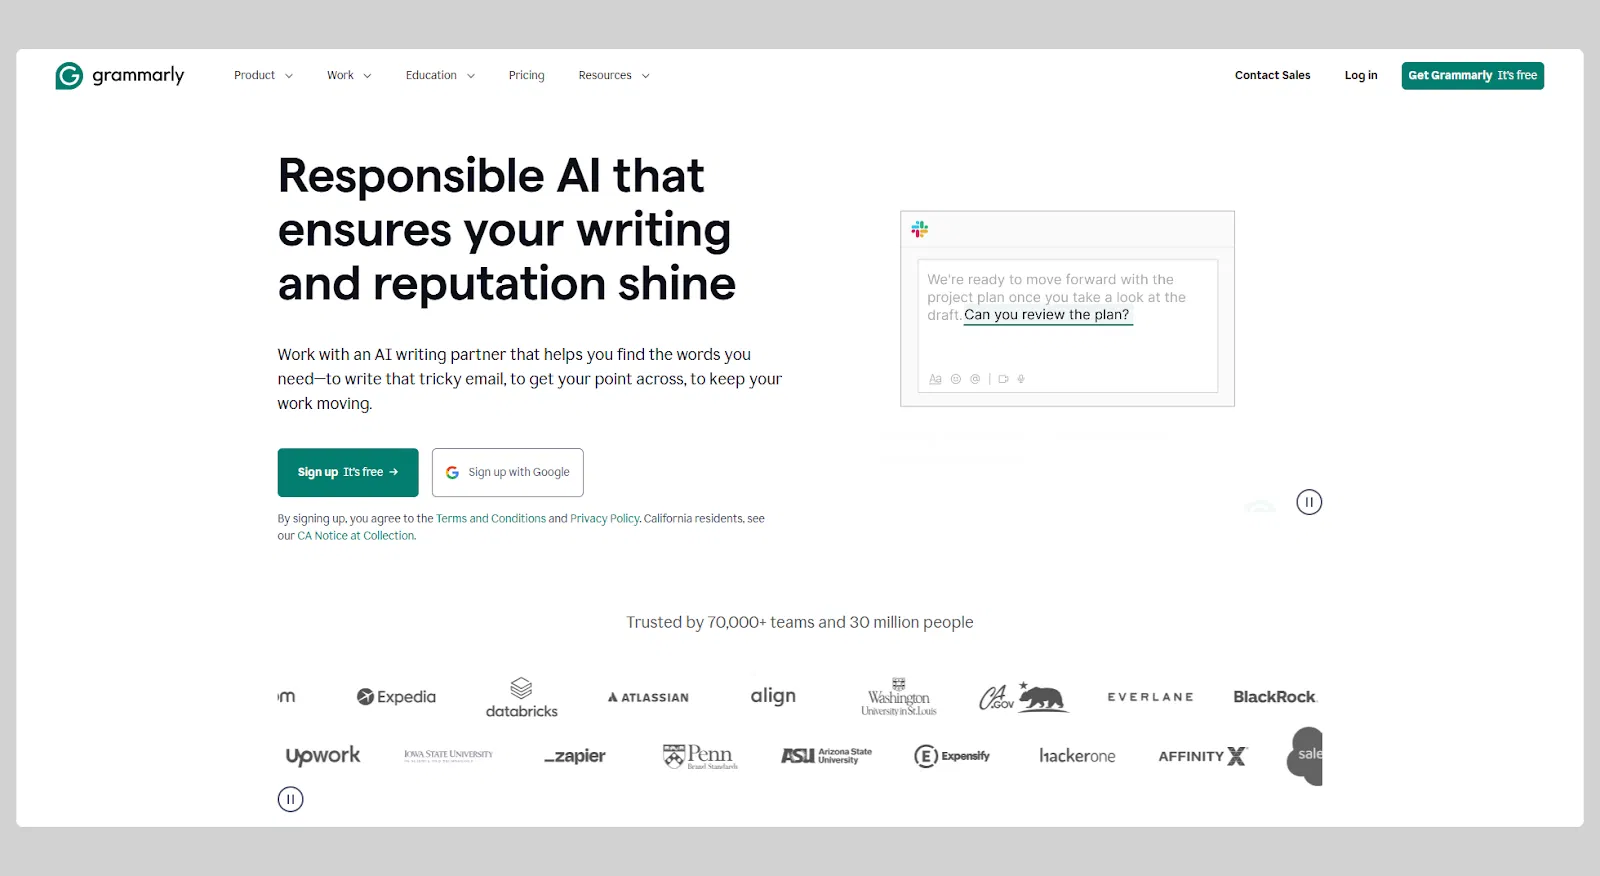Click the CA.gov bear logo
The height and width of the screenshot is (876, 1600).
tap(1024, 697)
